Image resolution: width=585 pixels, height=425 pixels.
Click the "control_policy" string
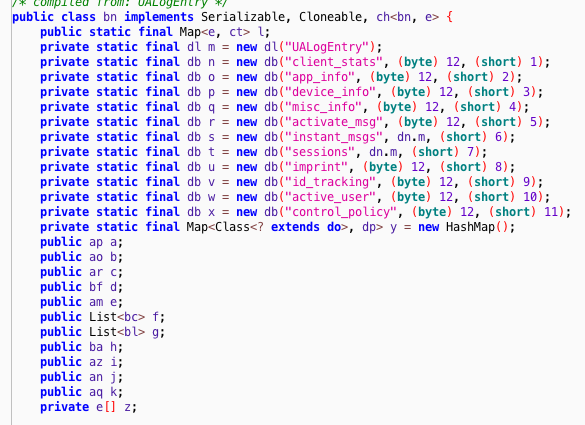coord(341,212)
